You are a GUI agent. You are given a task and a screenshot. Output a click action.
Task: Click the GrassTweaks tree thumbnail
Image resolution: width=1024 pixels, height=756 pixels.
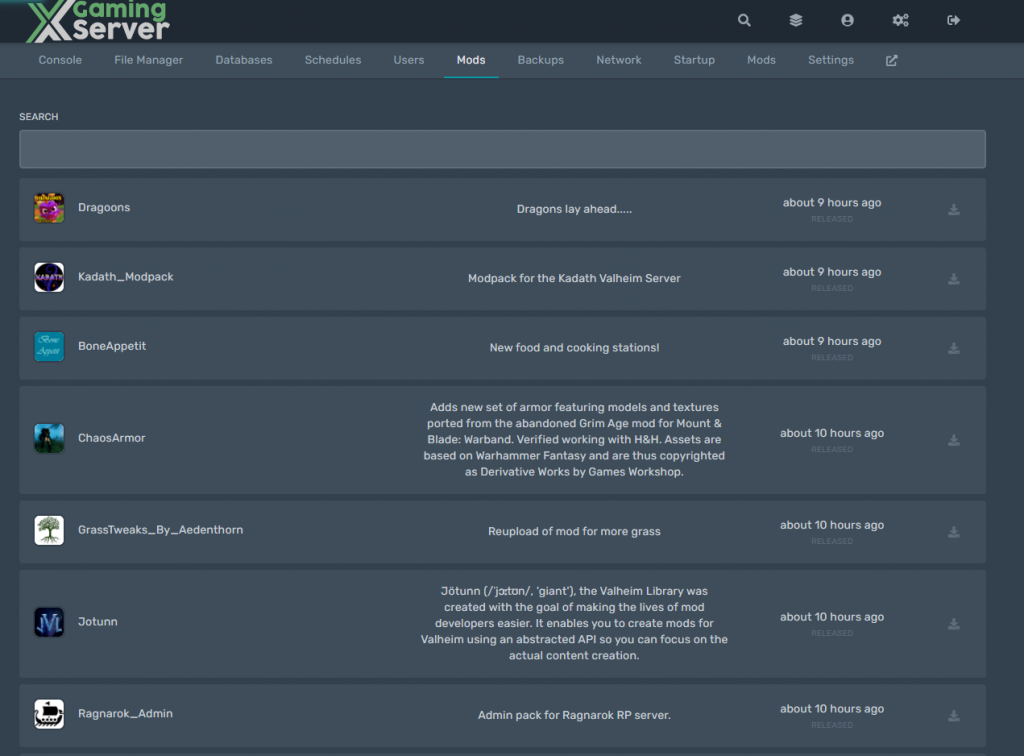[x=49, y=530]
